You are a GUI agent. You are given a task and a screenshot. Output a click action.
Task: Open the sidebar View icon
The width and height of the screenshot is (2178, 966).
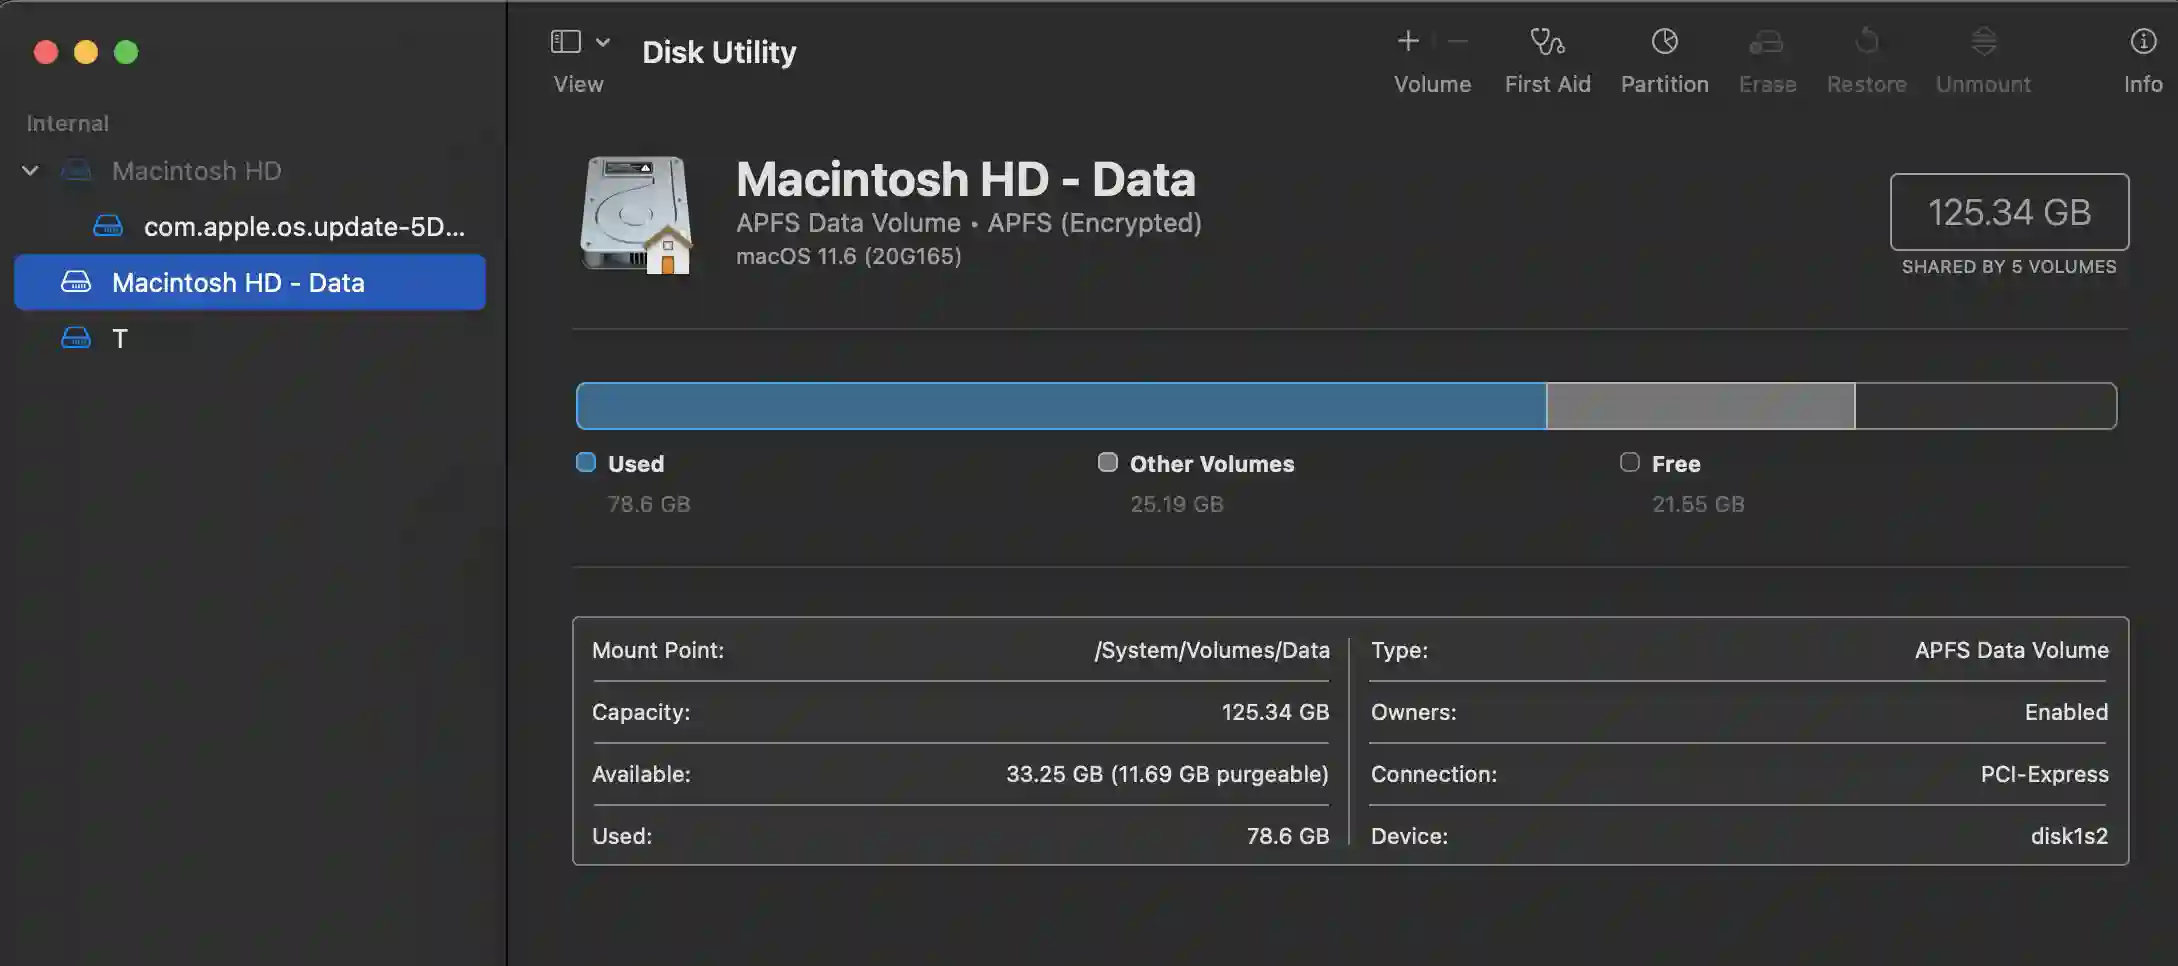click(x=565, y=41)
